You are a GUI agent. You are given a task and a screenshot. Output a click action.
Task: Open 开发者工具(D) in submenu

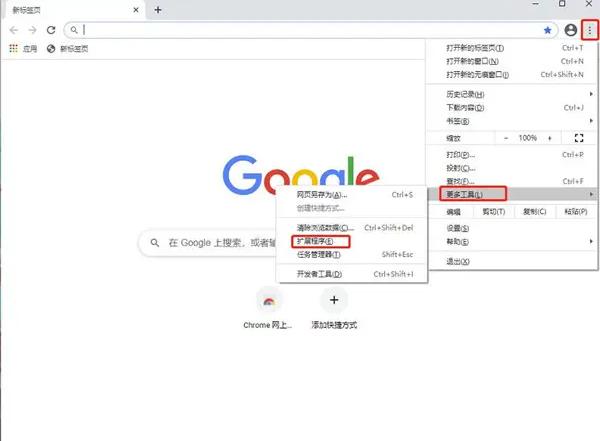(x=352, y=274)
